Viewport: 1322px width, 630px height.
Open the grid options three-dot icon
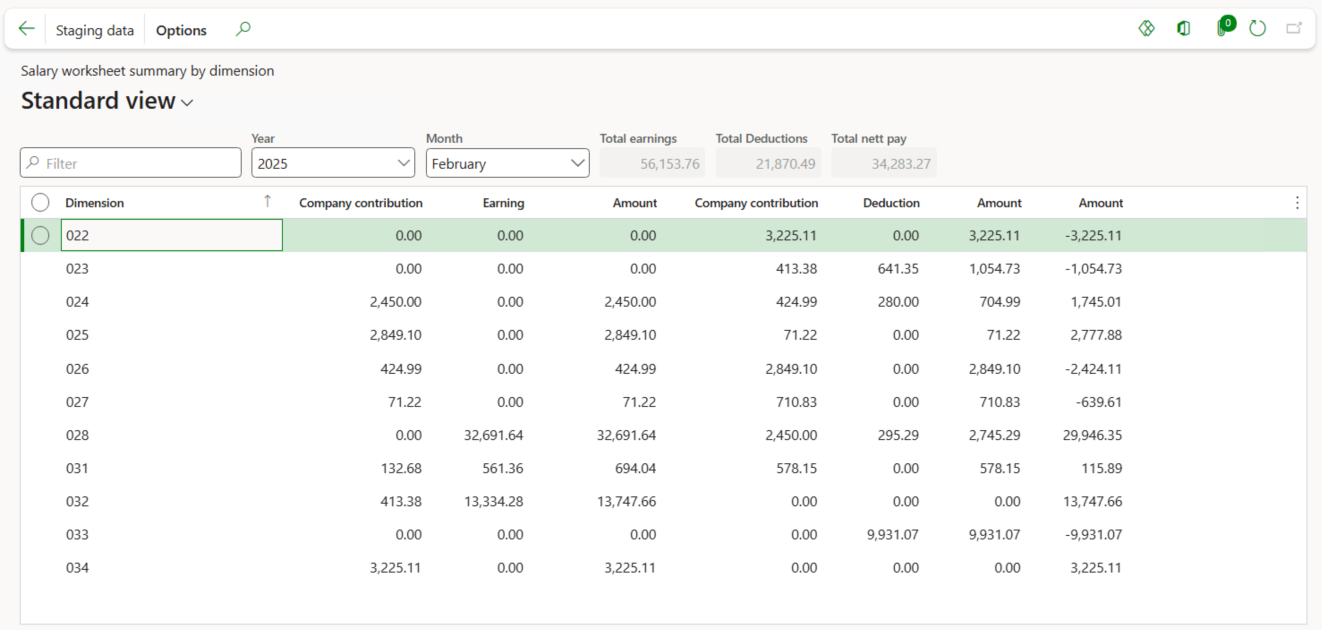pyautogui.click(x=1297, y=203)
